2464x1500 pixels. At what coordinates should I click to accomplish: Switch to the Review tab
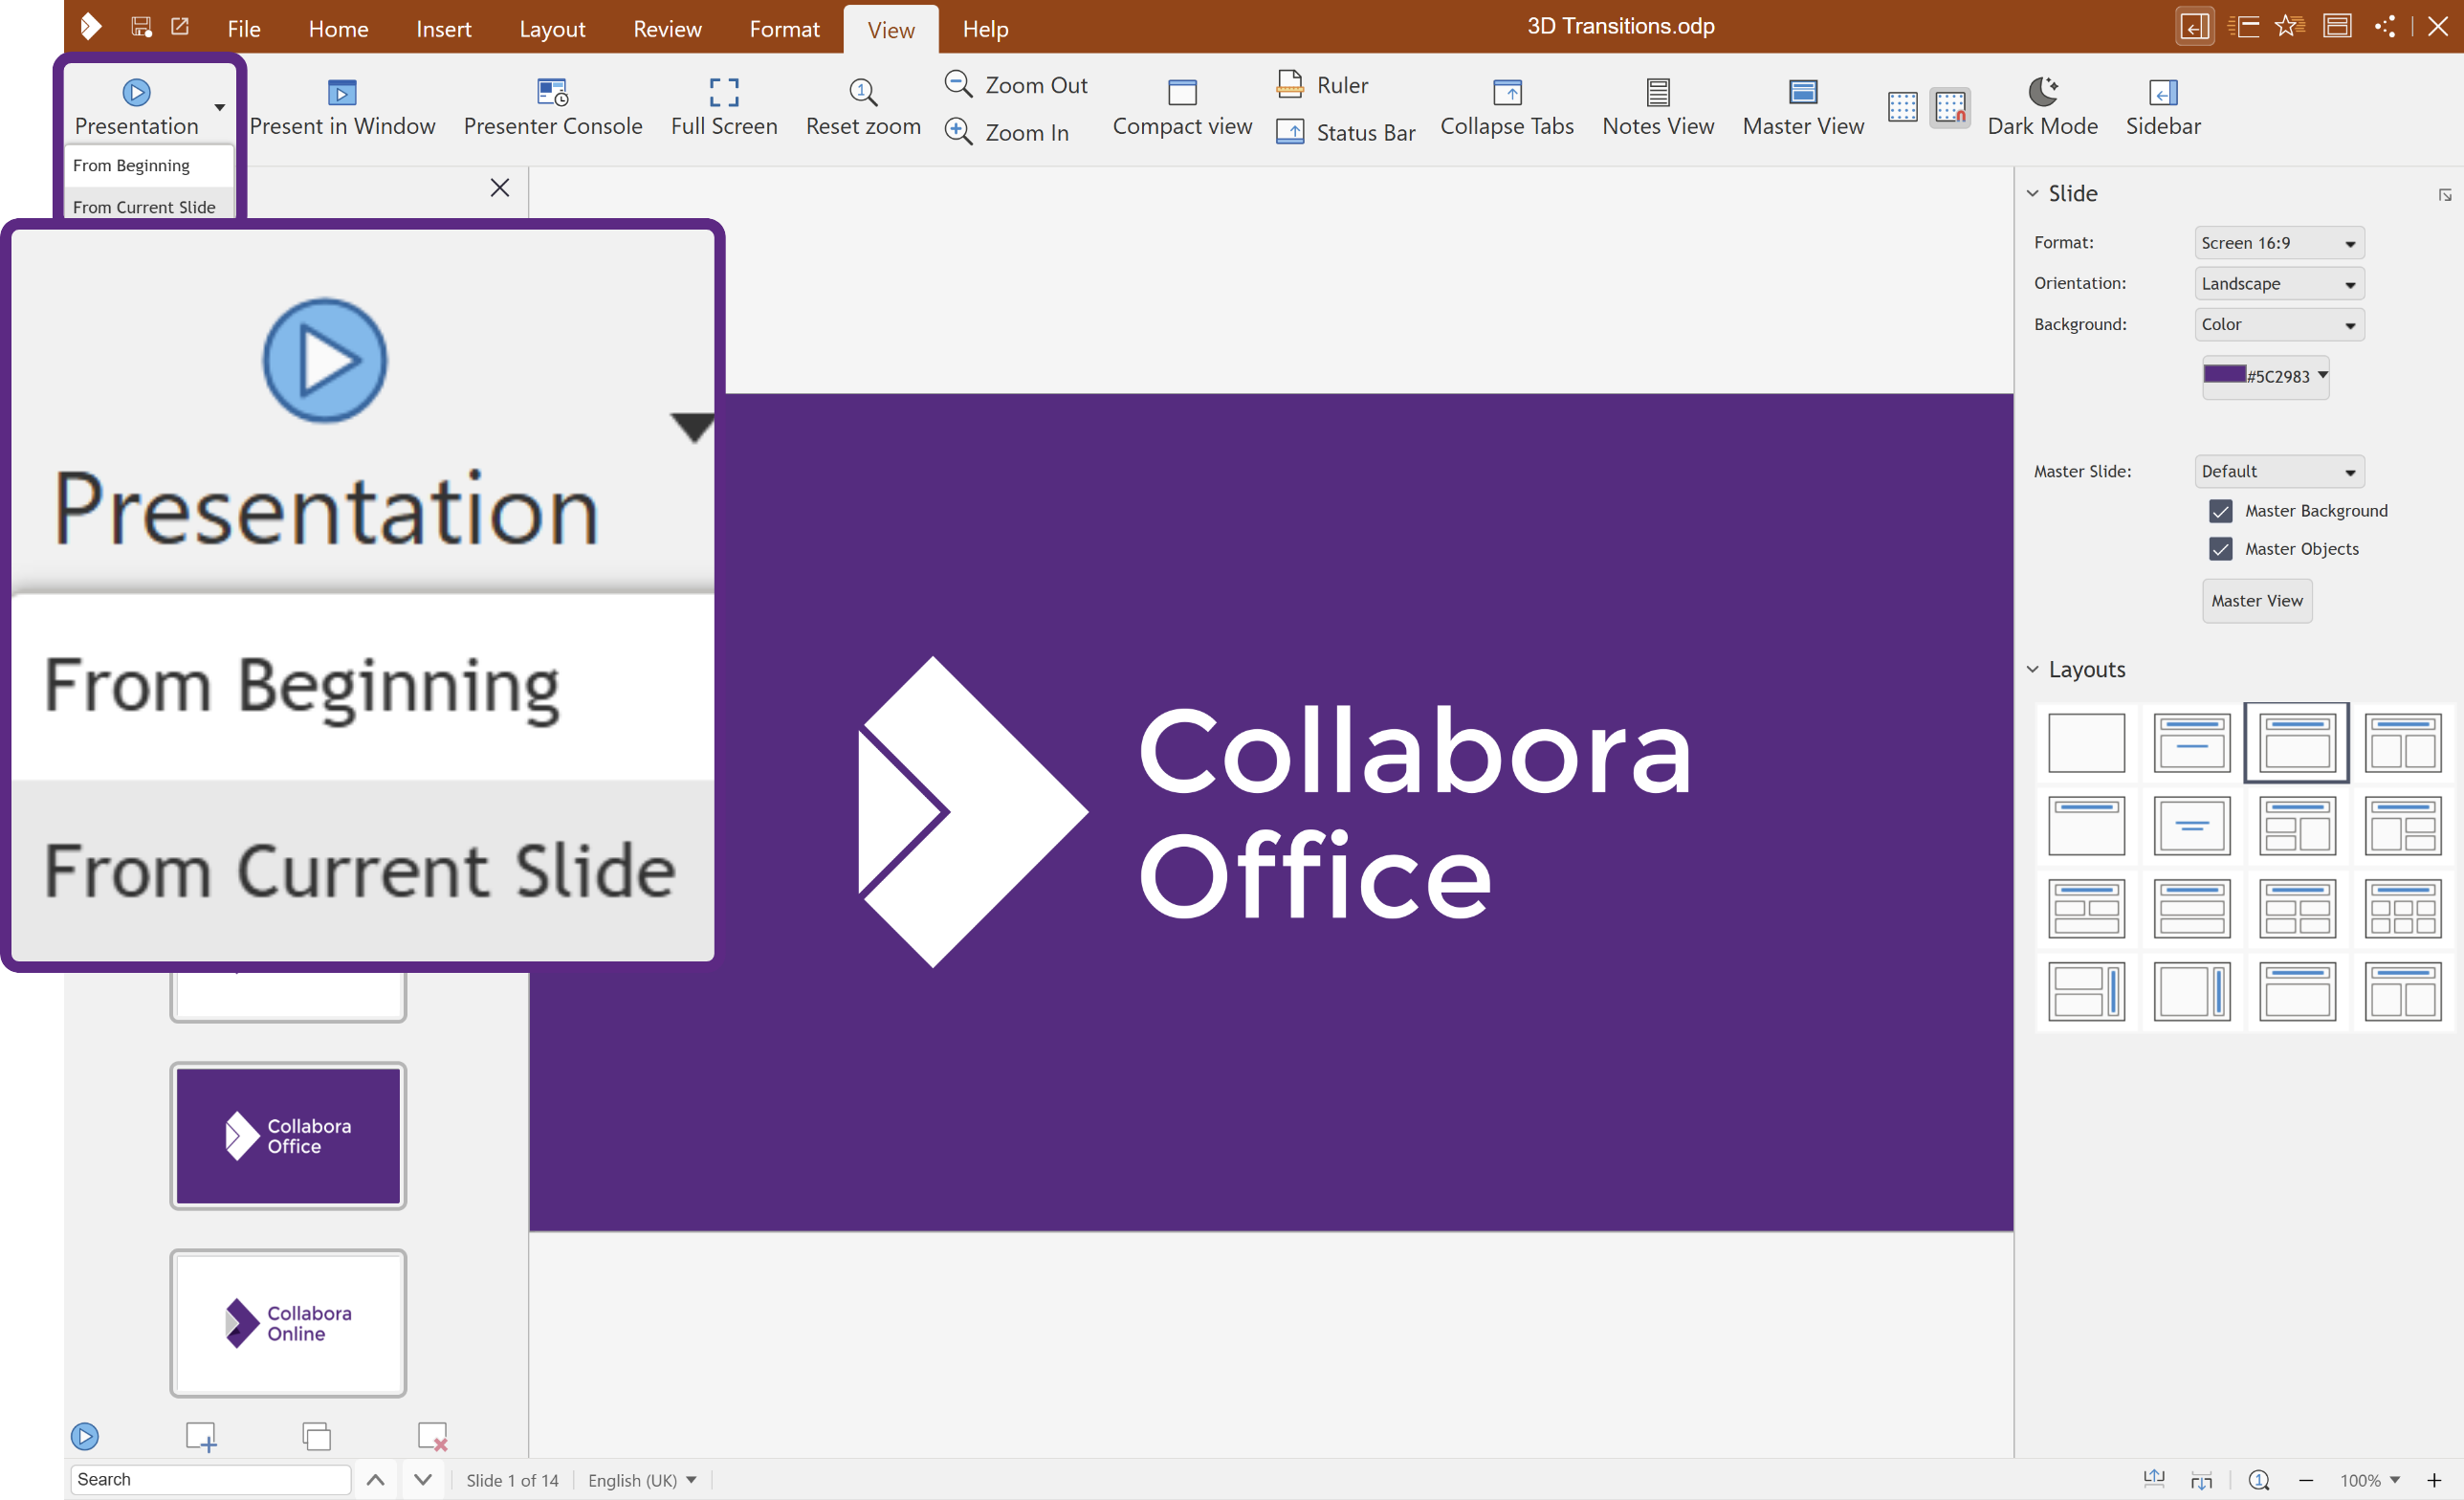tap(667, 29)
